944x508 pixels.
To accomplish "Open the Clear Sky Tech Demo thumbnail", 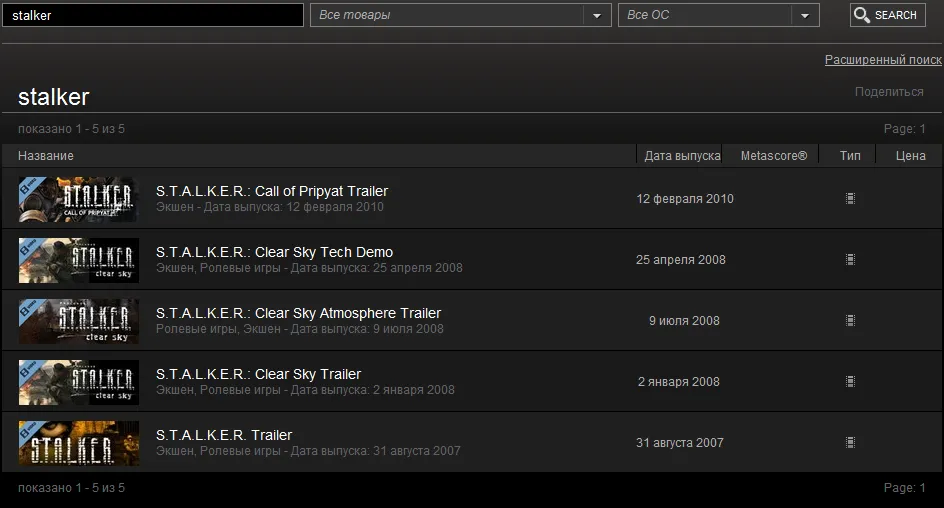I will click(79, 260).
